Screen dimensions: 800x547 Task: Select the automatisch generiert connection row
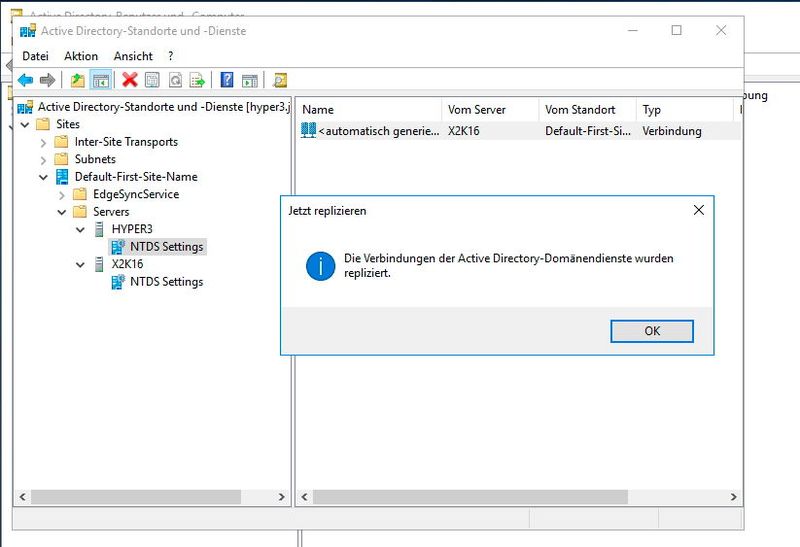click(518, 131)
